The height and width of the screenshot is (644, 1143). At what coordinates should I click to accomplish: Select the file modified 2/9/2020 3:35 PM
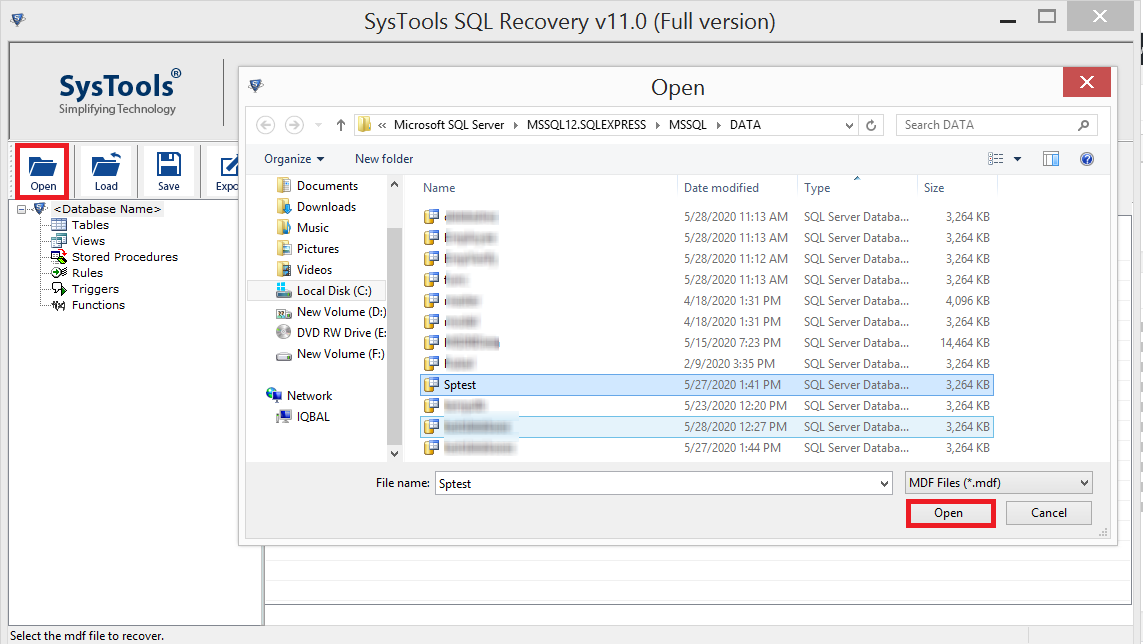tap(706, 364)
